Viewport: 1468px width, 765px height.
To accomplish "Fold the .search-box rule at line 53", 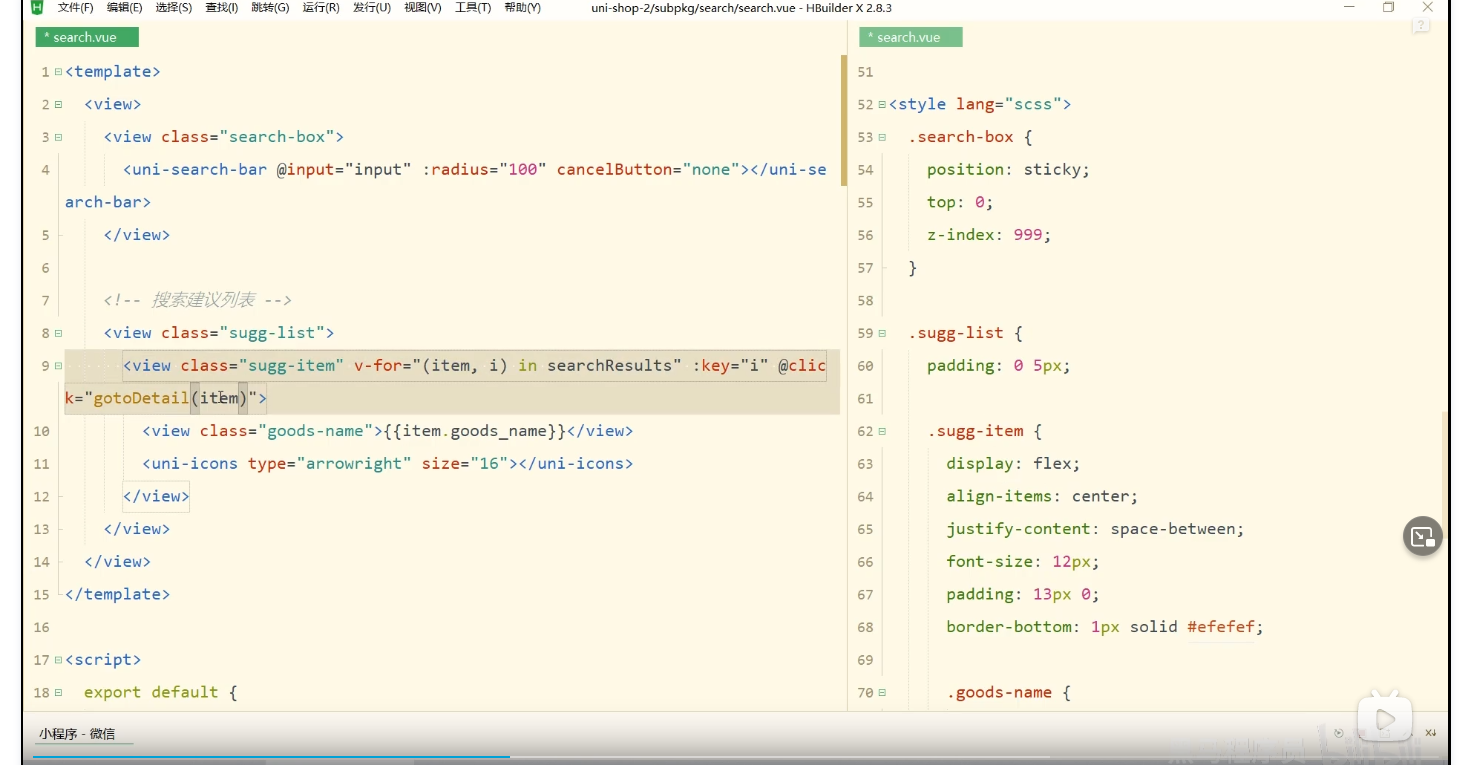I will [x=882, y=137].
